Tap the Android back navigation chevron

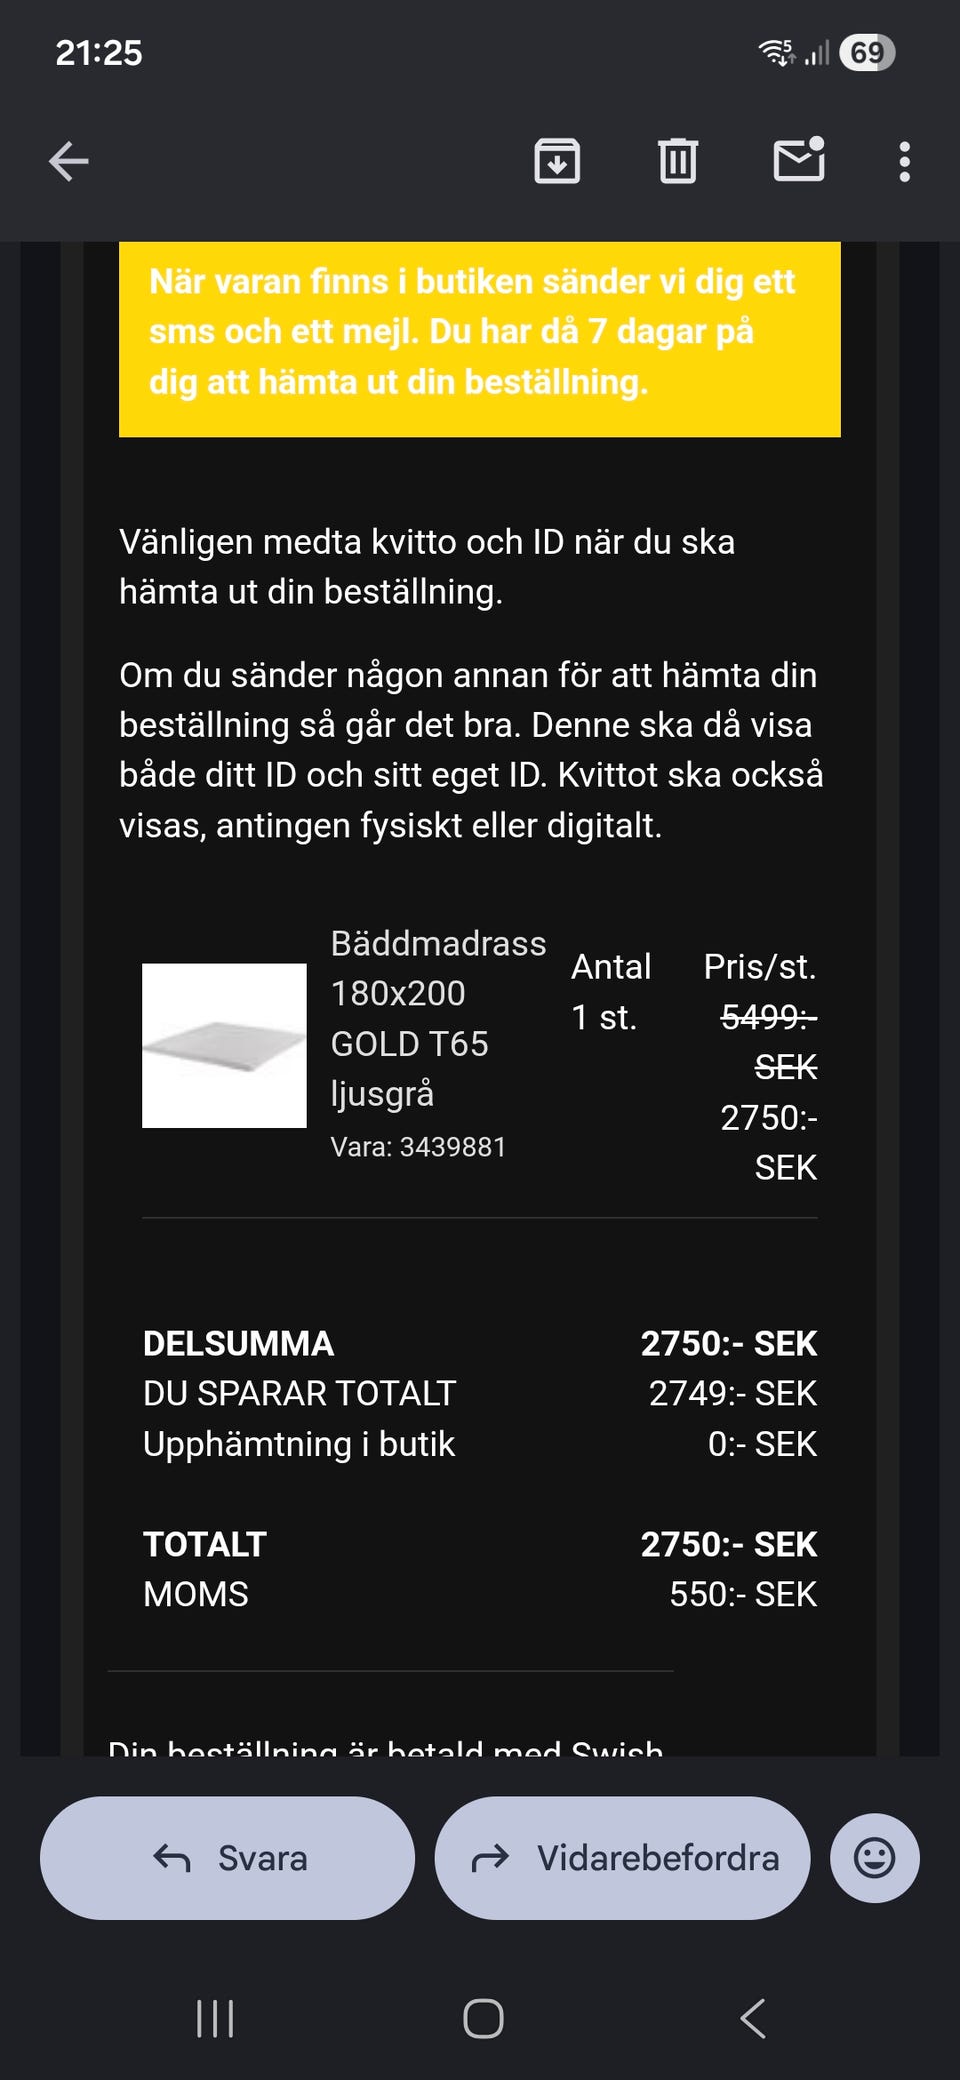click(x=753, y=2018)
